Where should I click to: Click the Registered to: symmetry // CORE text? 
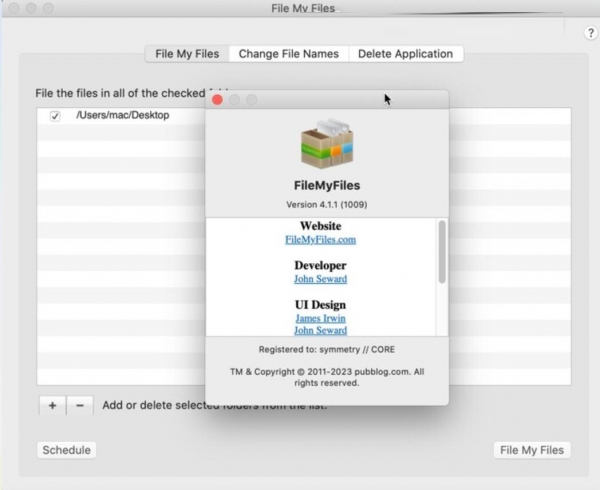tap(327, 350)
